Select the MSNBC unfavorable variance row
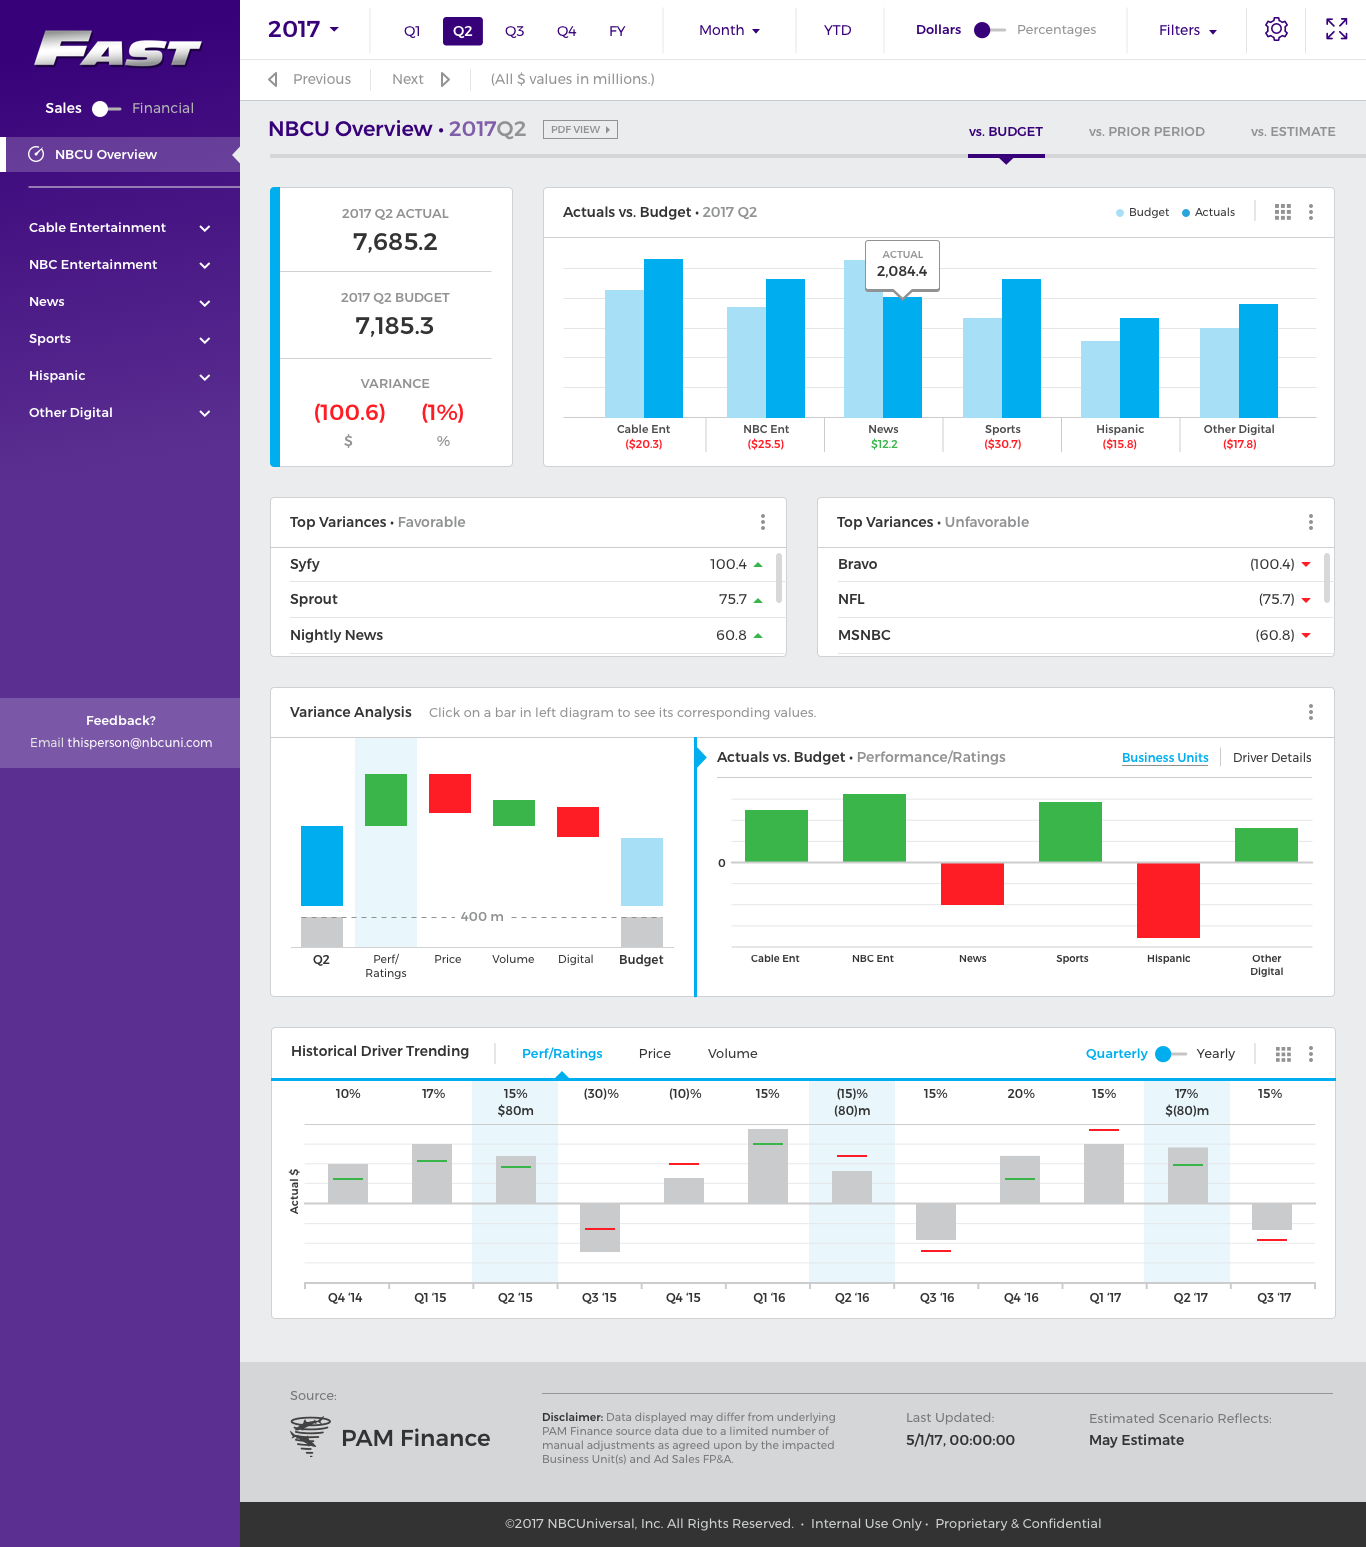 [x=1076, y=635]
